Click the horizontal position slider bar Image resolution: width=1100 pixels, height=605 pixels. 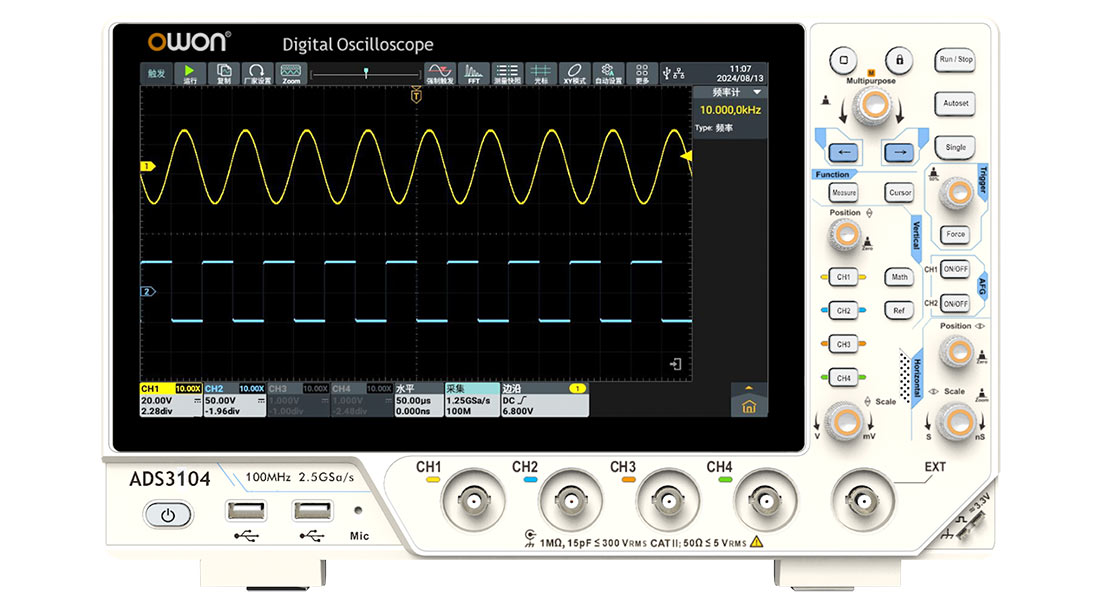point(365,74)
